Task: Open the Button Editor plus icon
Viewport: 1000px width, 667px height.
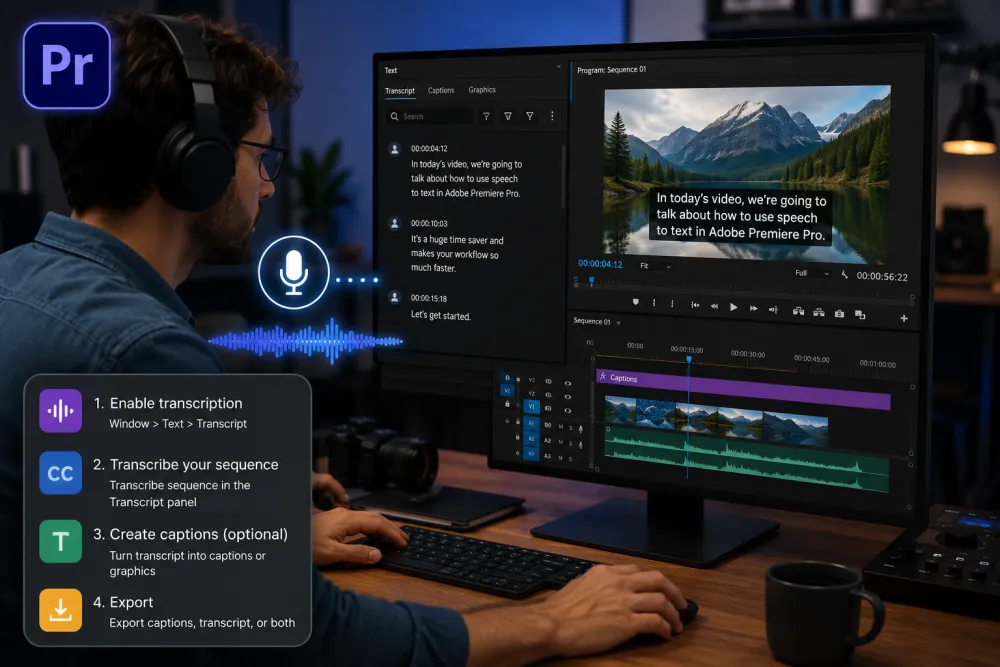Action: click(x=904, y=318)
